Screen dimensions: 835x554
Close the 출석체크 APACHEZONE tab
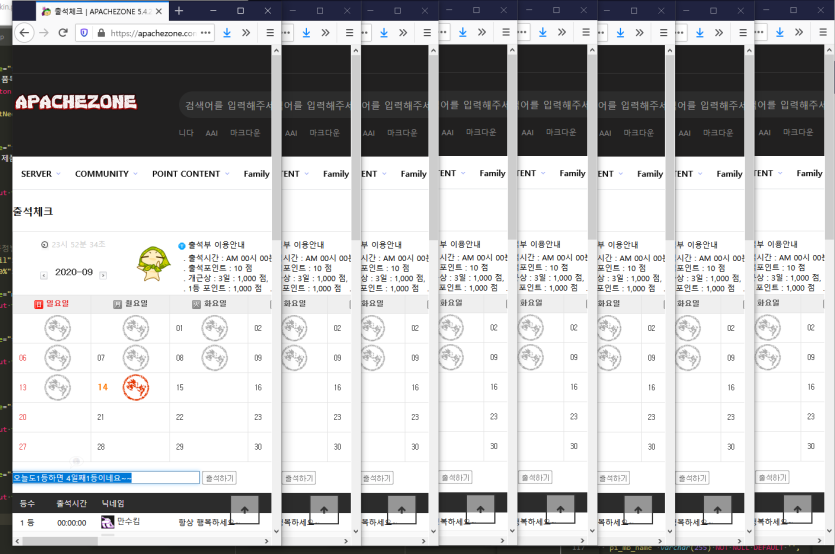(x=159, y=11)
